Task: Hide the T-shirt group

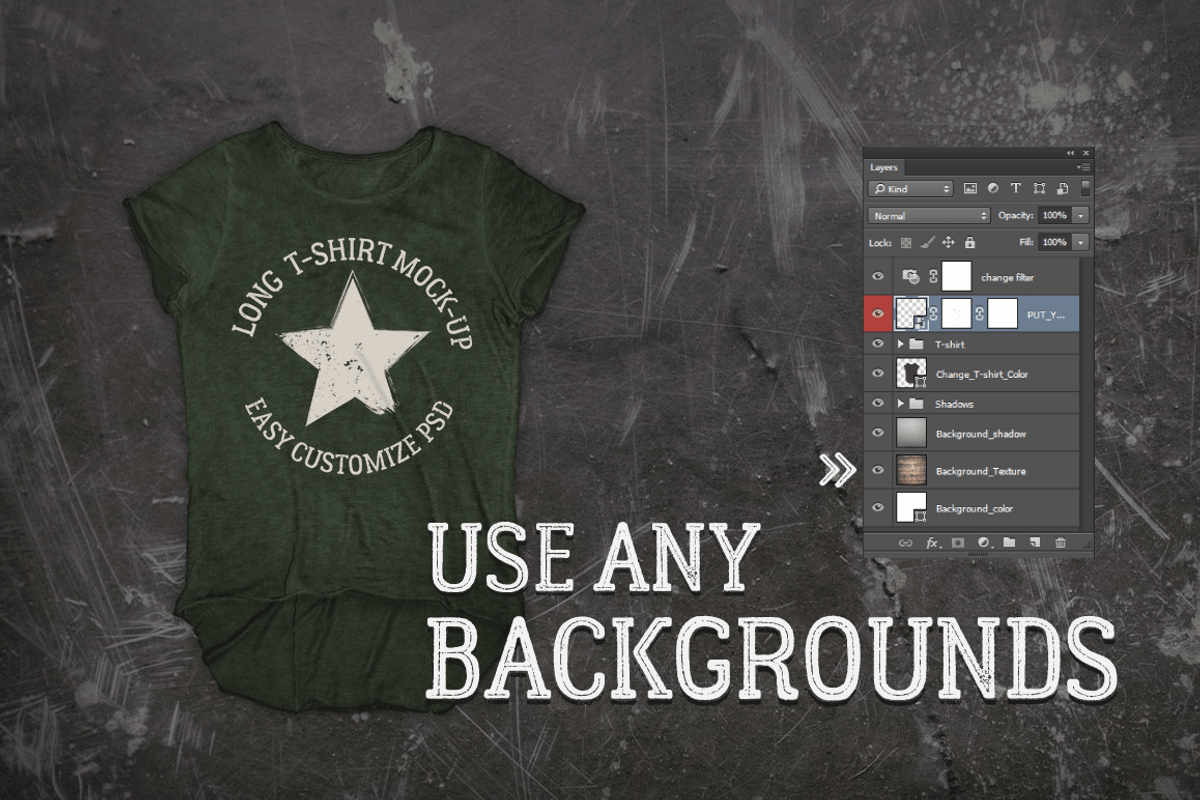Action: (878, 343)
